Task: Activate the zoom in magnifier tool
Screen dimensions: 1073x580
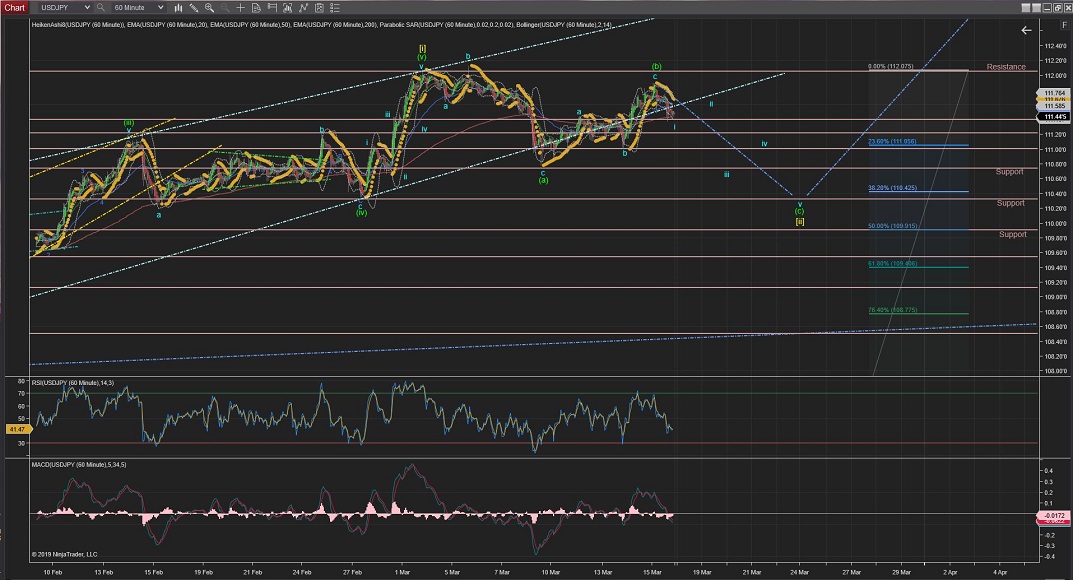Action: [x=209, y=8]
